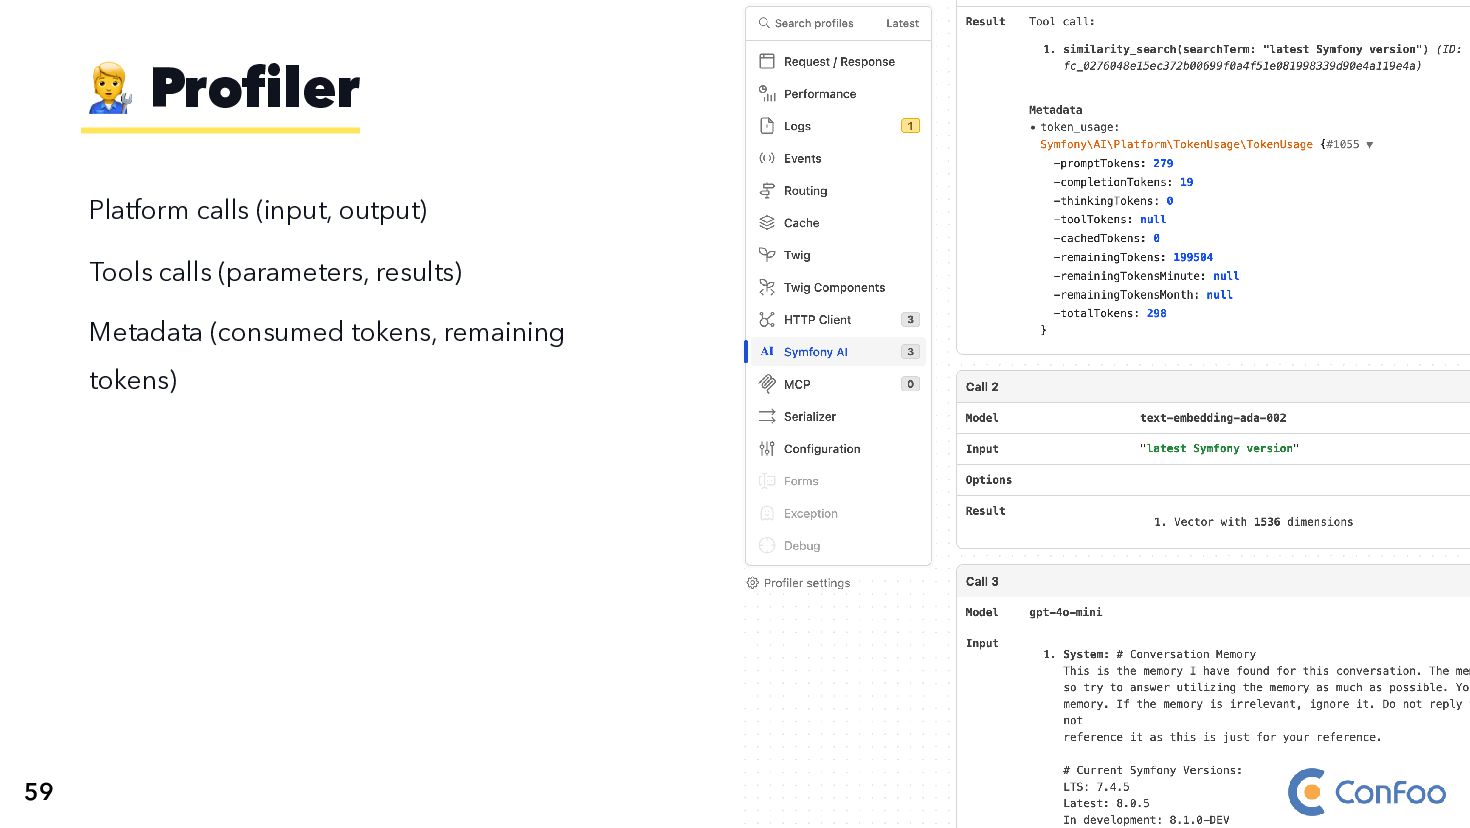This screenshot has height=828, width=1470.
Task: Click the Routing signpost icon
Action: [x=767, y=190]
